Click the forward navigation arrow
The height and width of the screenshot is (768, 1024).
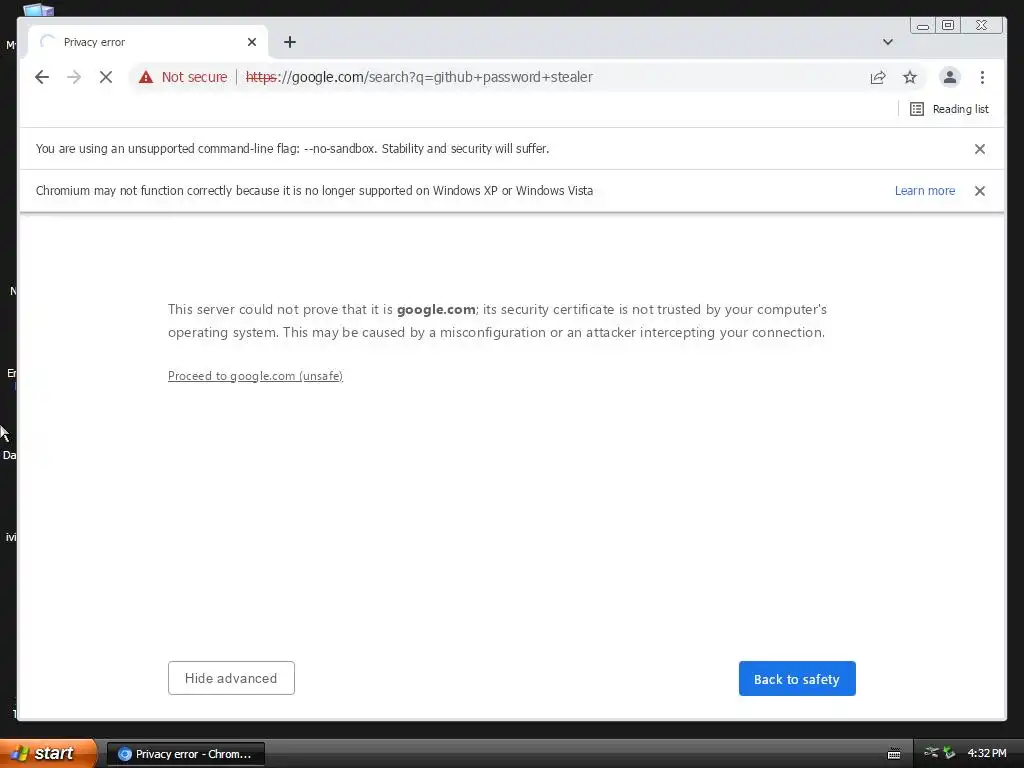coord(74,77)
